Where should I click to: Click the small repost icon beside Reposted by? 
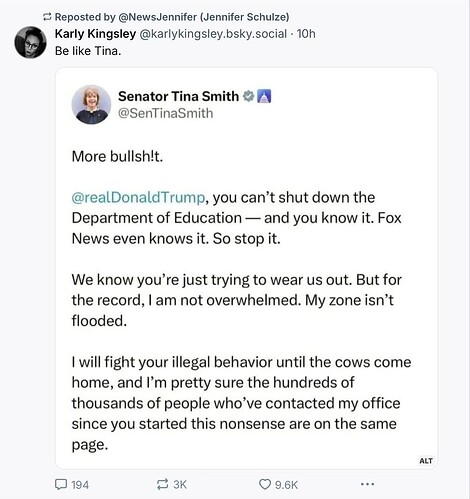47,17
